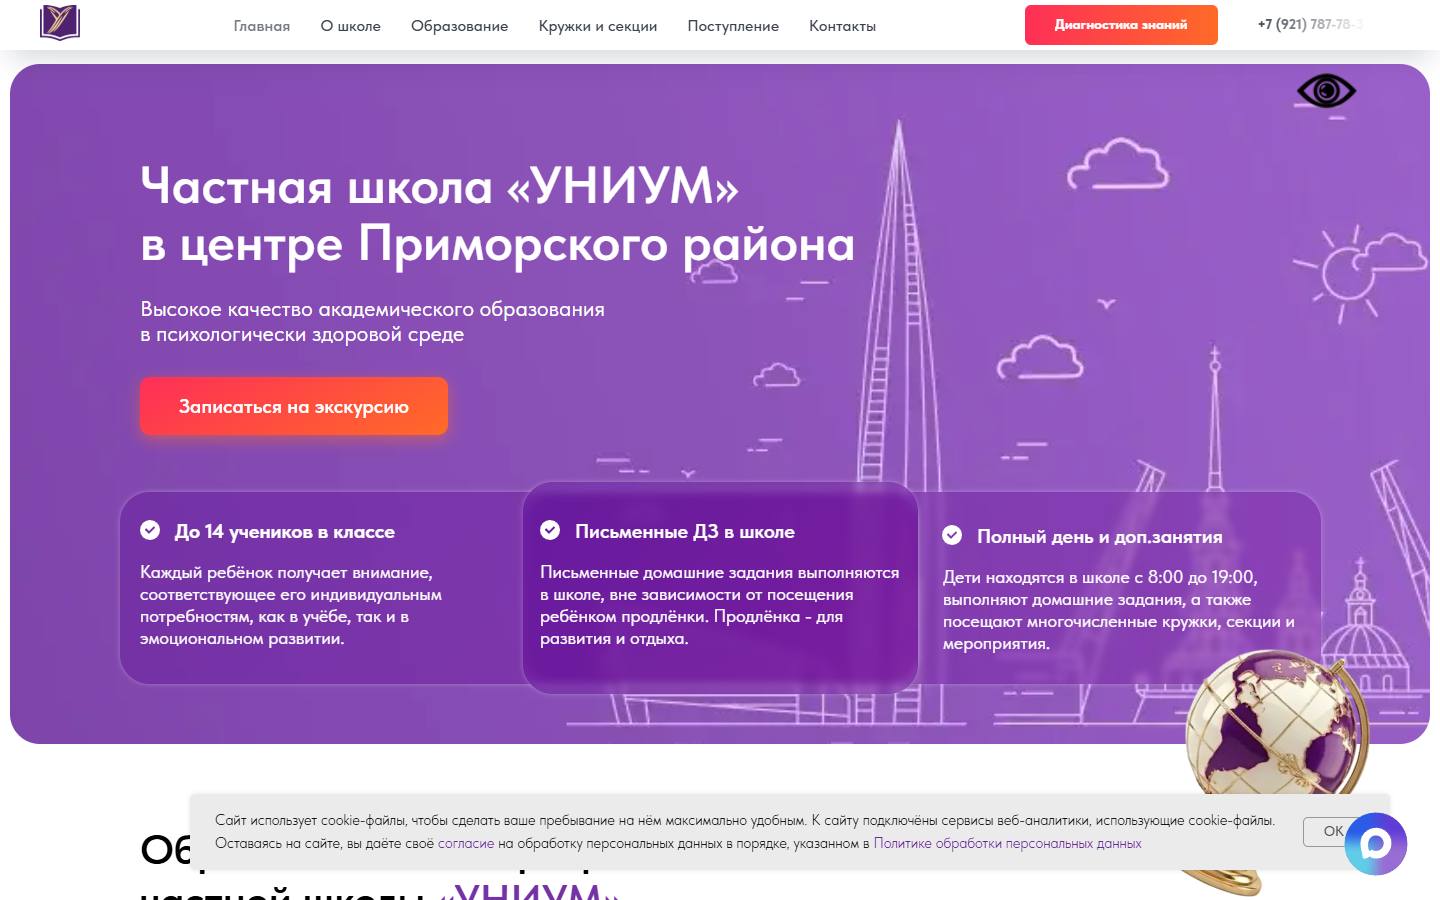Click checkmark icon beside До 14 учеников

[x=150, y=530]
